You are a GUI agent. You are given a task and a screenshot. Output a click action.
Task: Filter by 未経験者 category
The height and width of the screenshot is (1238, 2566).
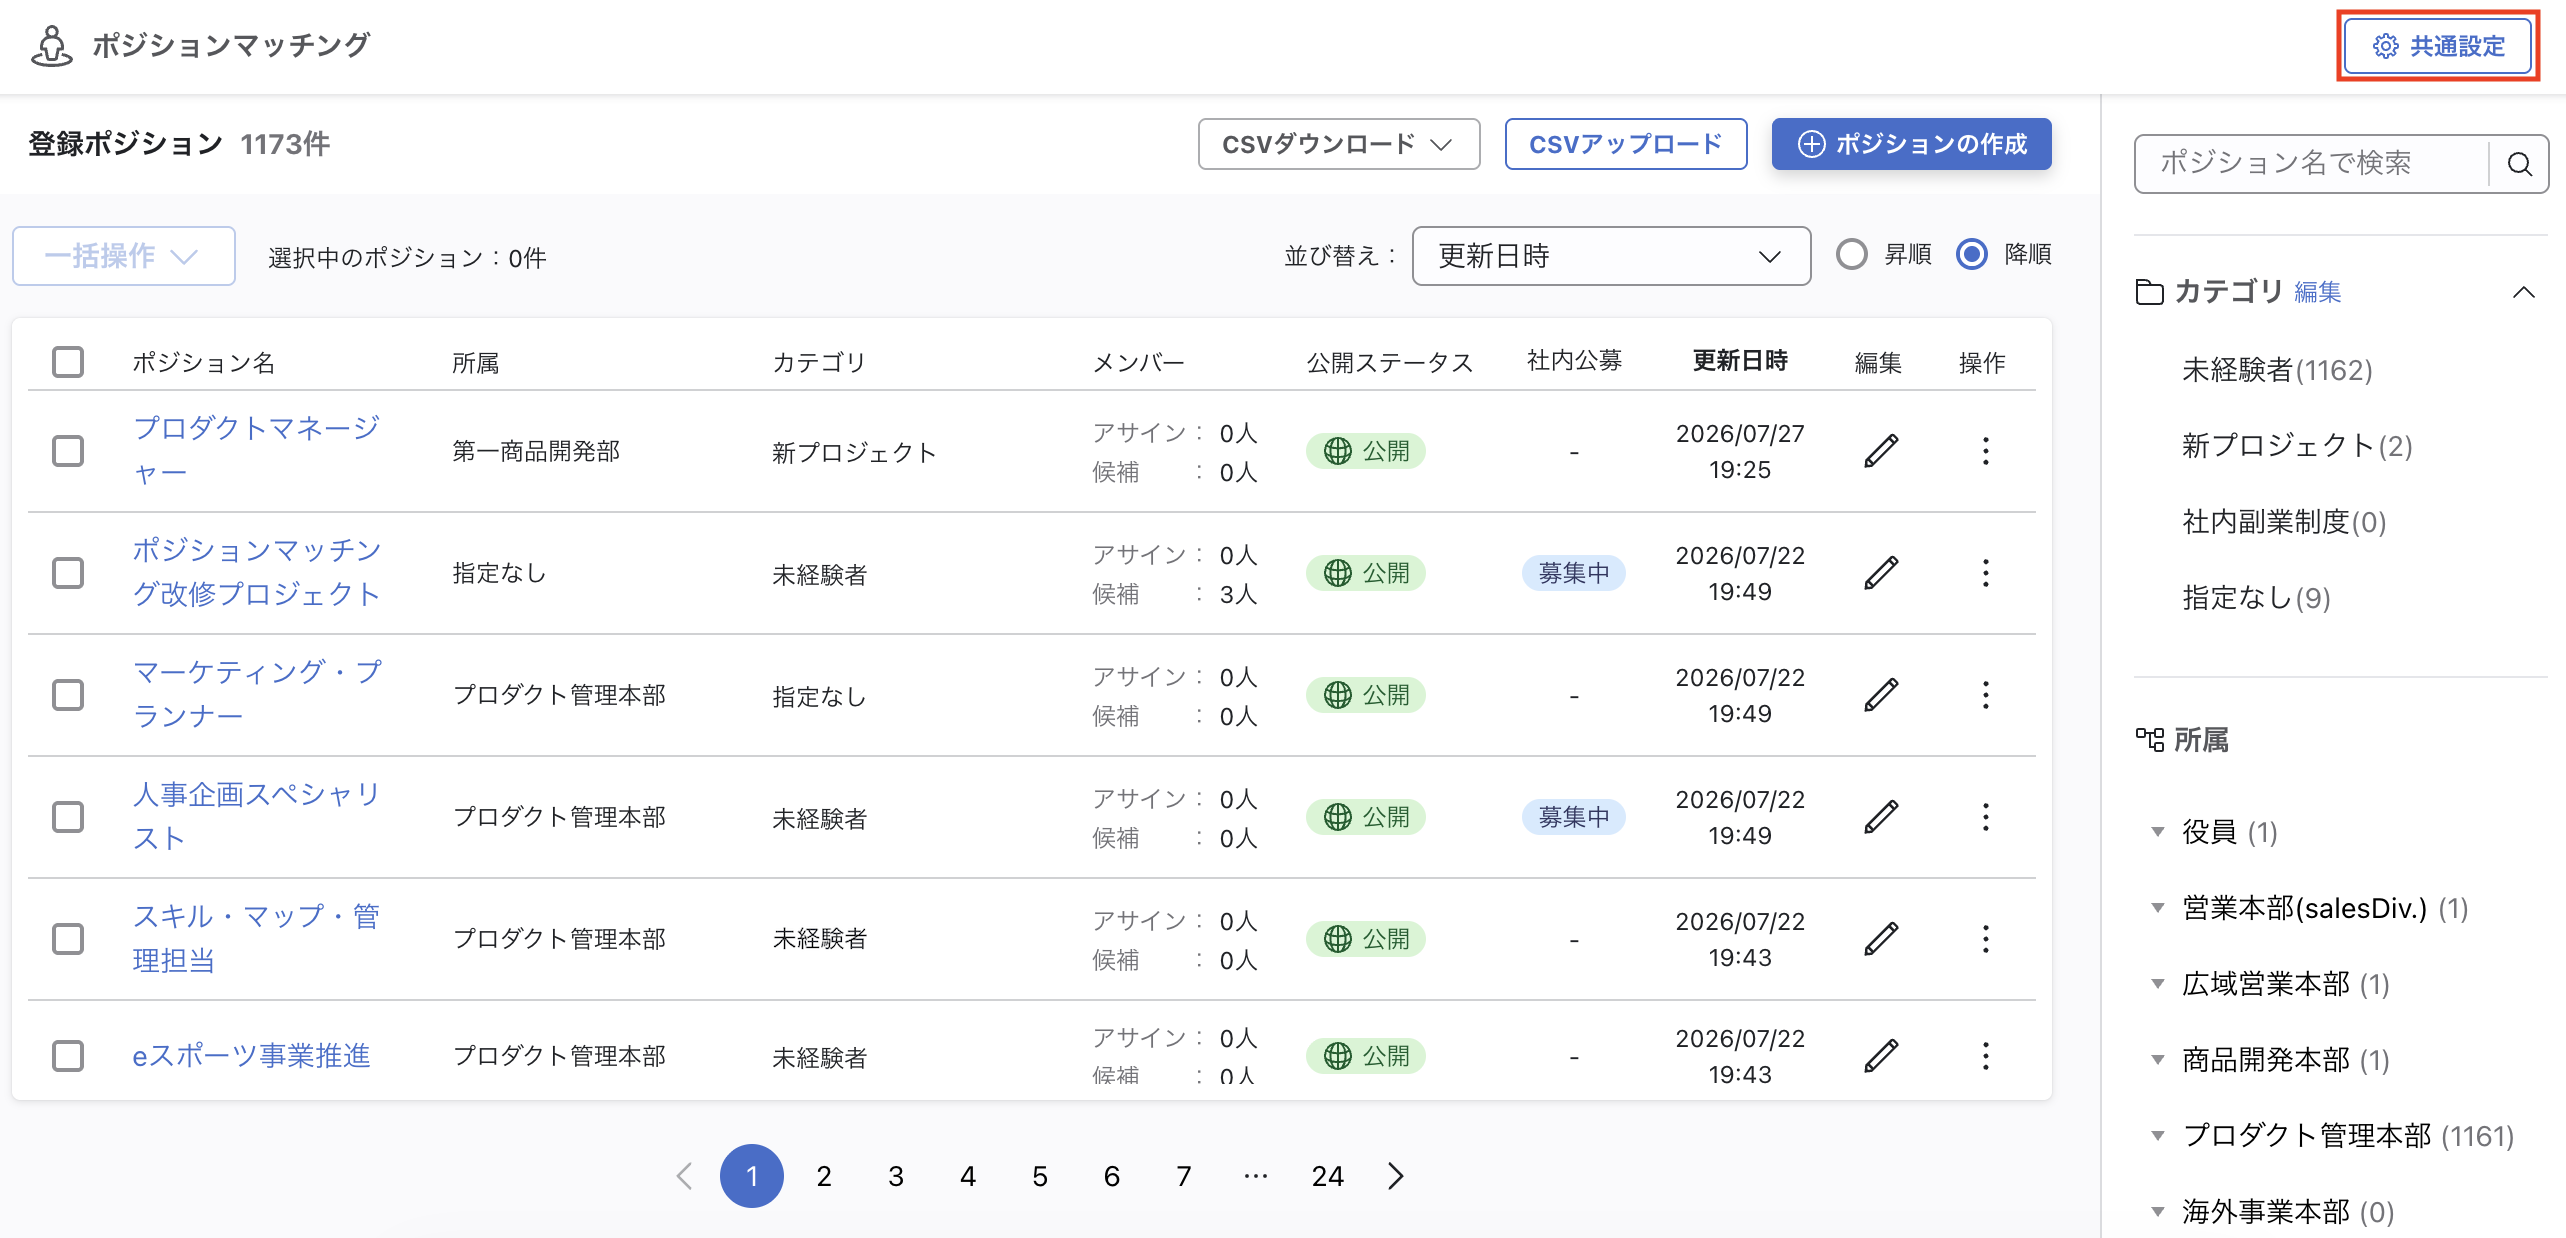(x=2277, y=370)
